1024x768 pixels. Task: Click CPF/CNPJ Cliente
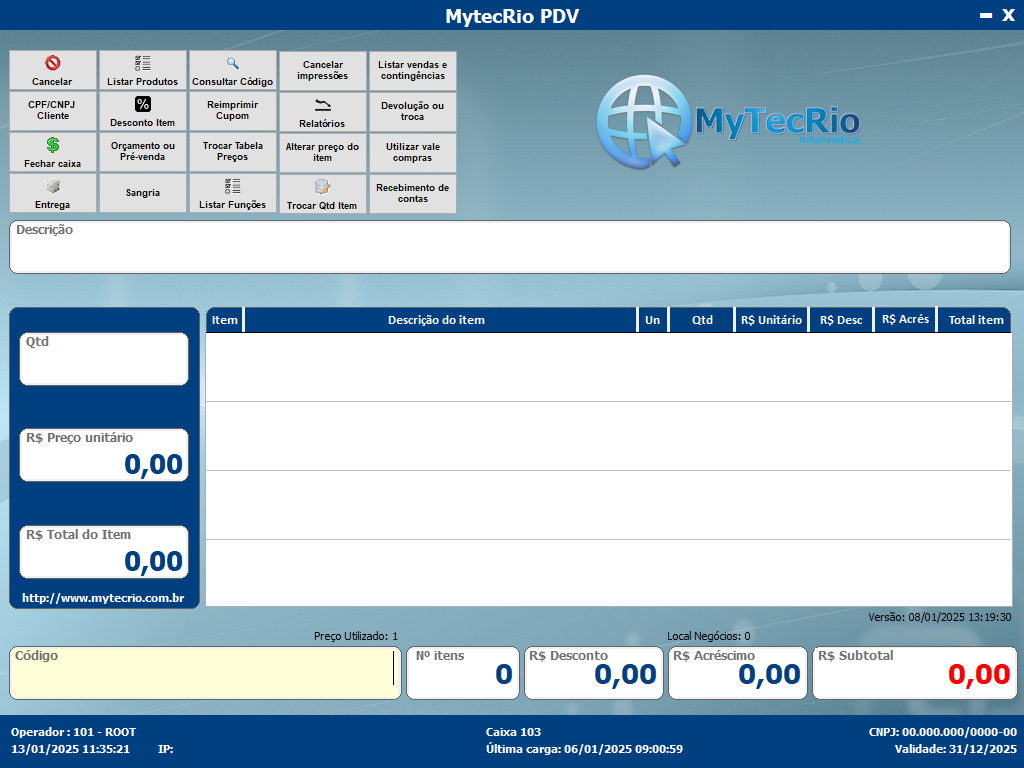coord(52,110)
